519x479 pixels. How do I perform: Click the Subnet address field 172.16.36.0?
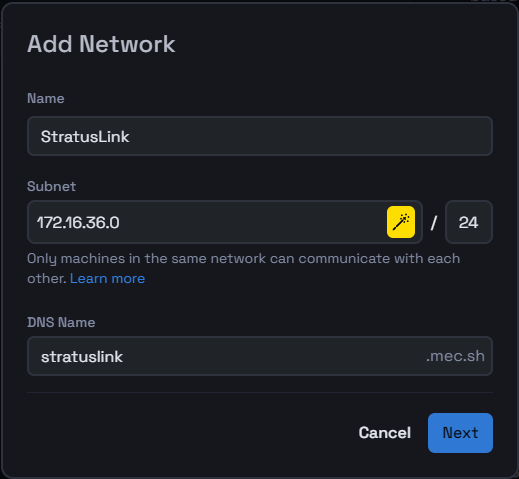click(207, 222)
